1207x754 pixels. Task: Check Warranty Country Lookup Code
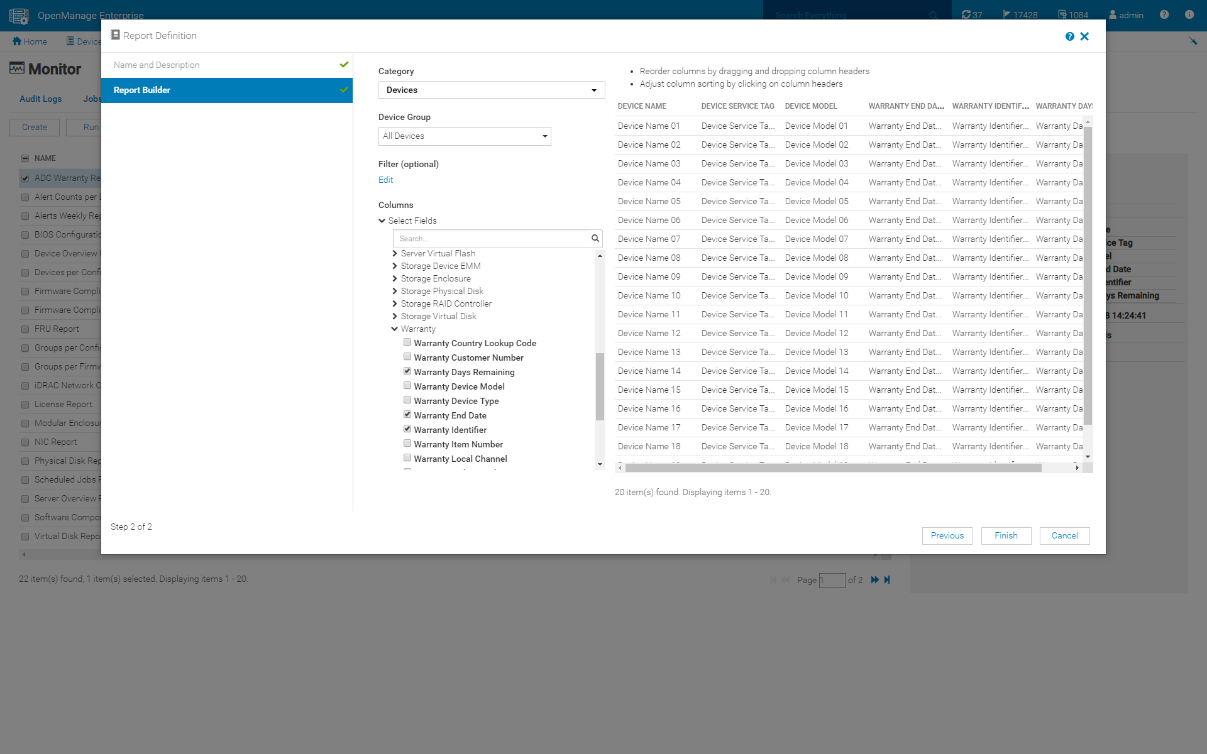(407, 343)
